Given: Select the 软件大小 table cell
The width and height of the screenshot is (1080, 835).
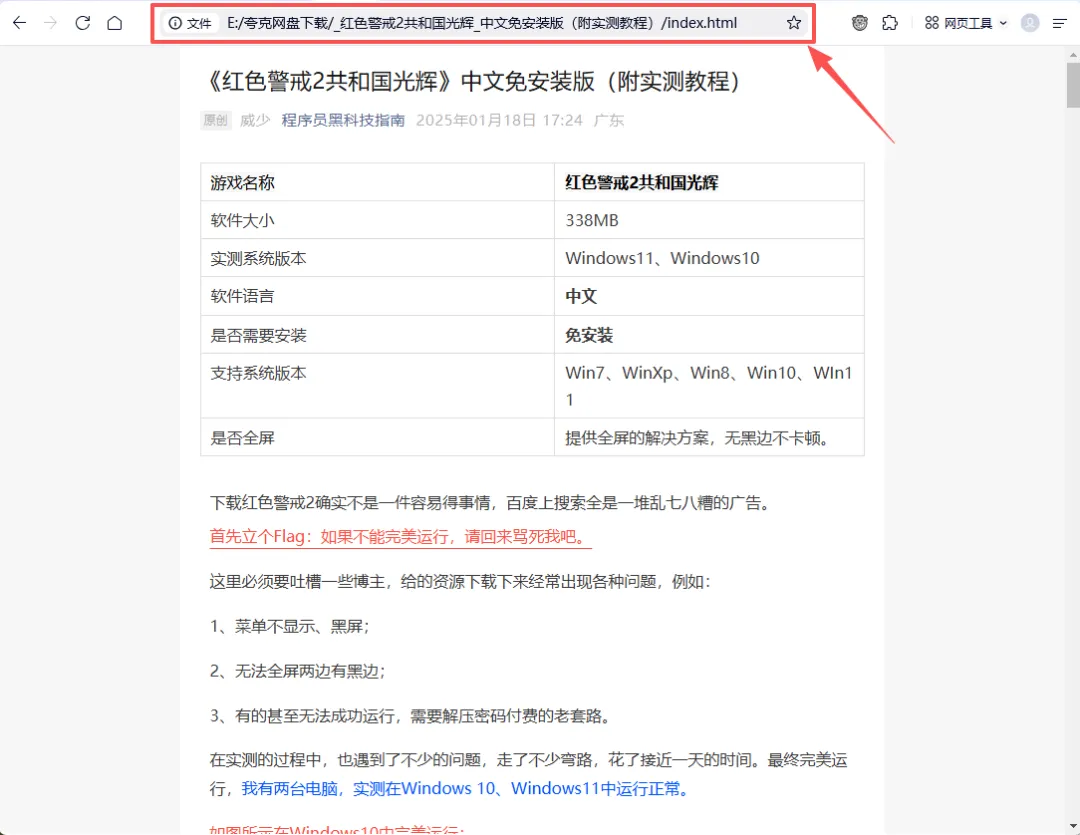Looking at the screenshot, I should pyautogui.click(x=377, y=220).
